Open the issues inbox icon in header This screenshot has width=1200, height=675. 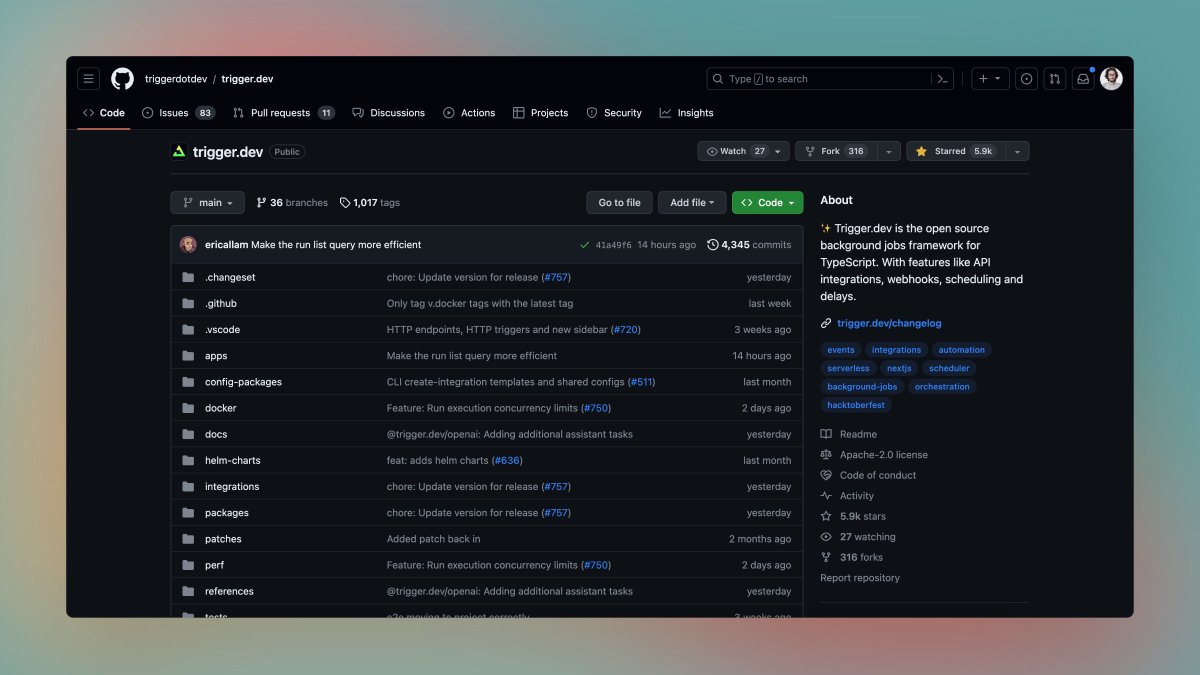coord(1026,79)
